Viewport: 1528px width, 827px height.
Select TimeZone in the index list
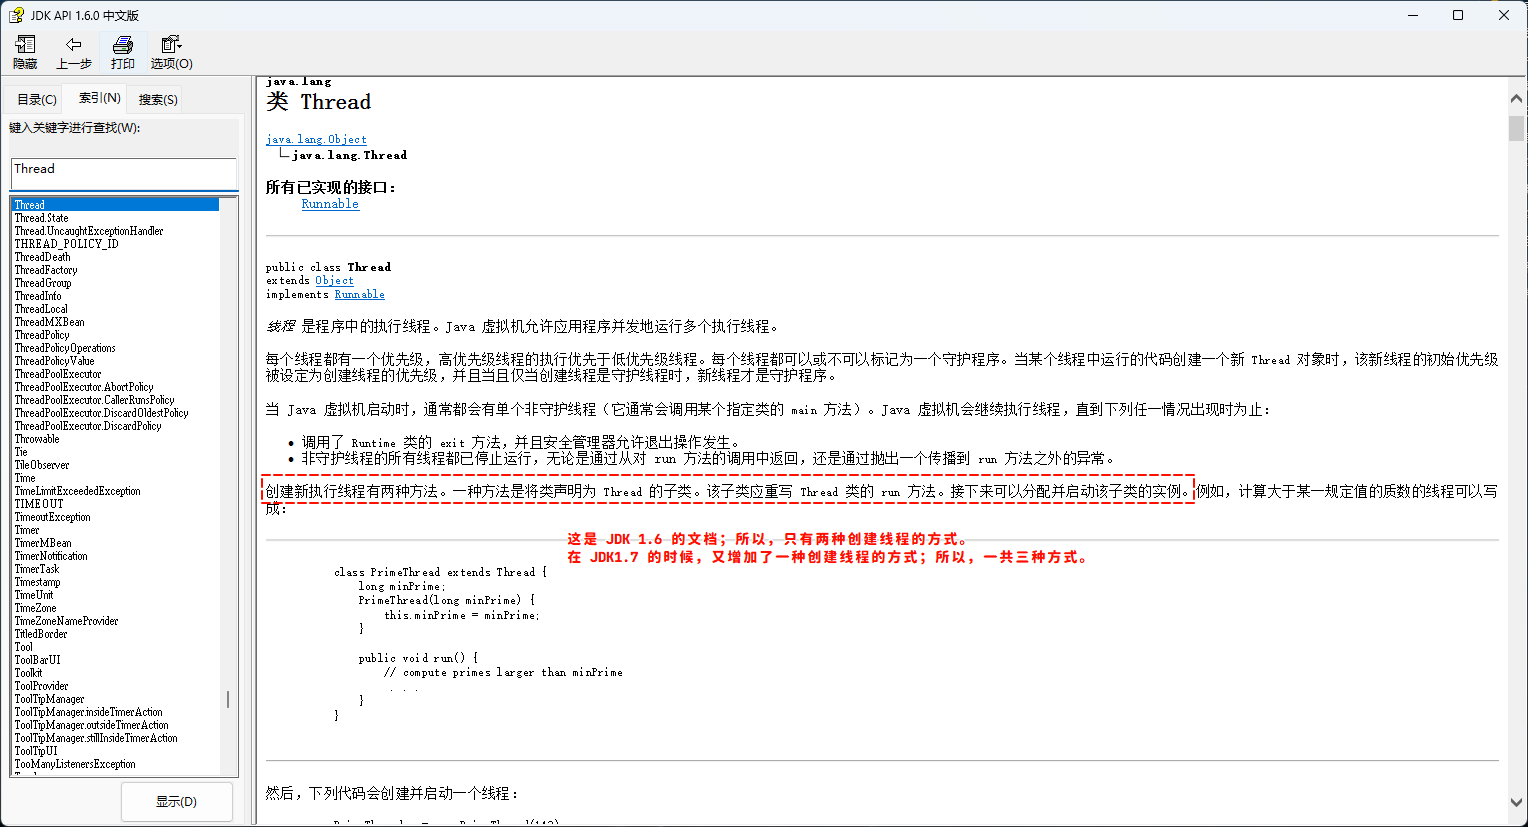pos(35,607)
